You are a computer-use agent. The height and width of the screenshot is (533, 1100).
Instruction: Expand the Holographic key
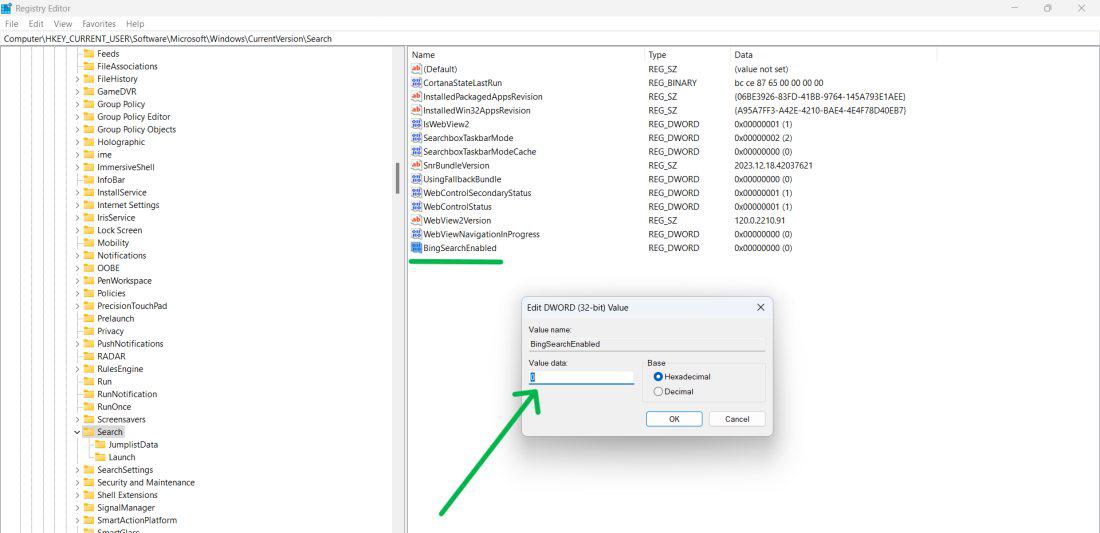coord(77,142)
